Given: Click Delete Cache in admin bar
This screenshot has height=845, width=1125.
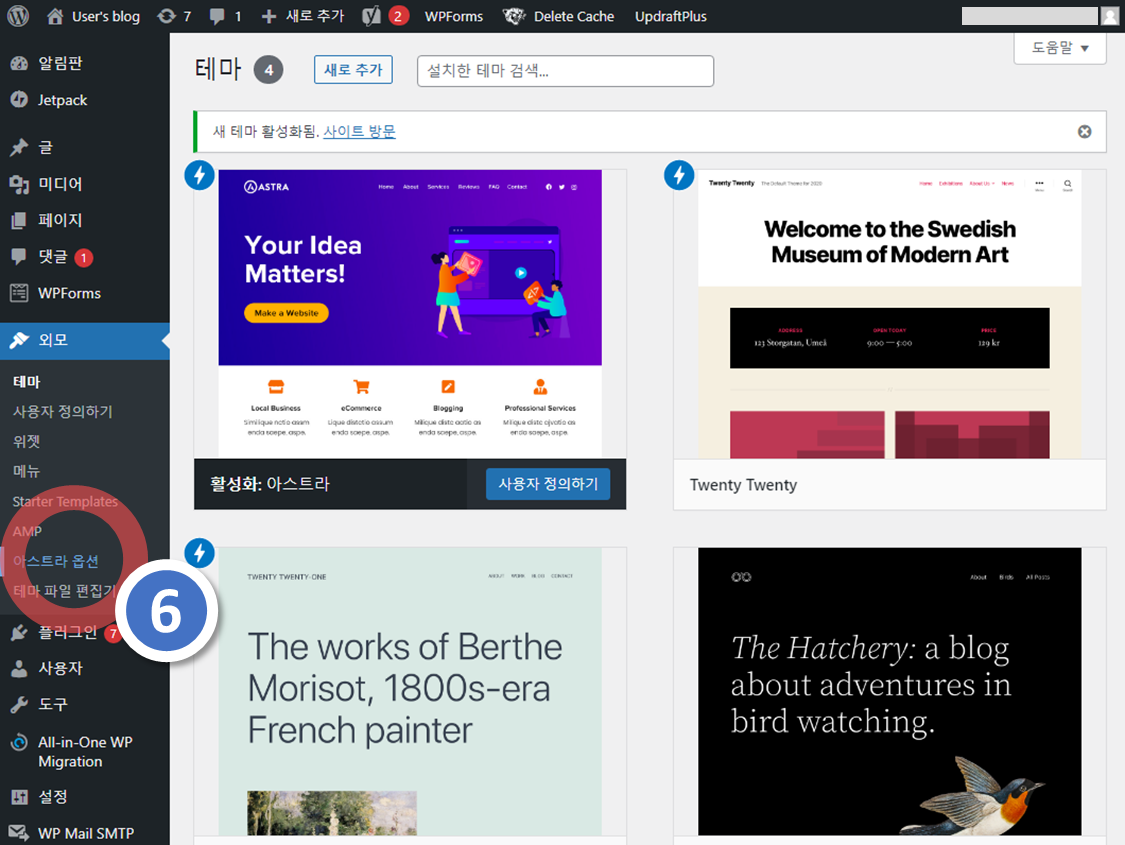Looking at the screenshot, I should (x=574, y=16).
